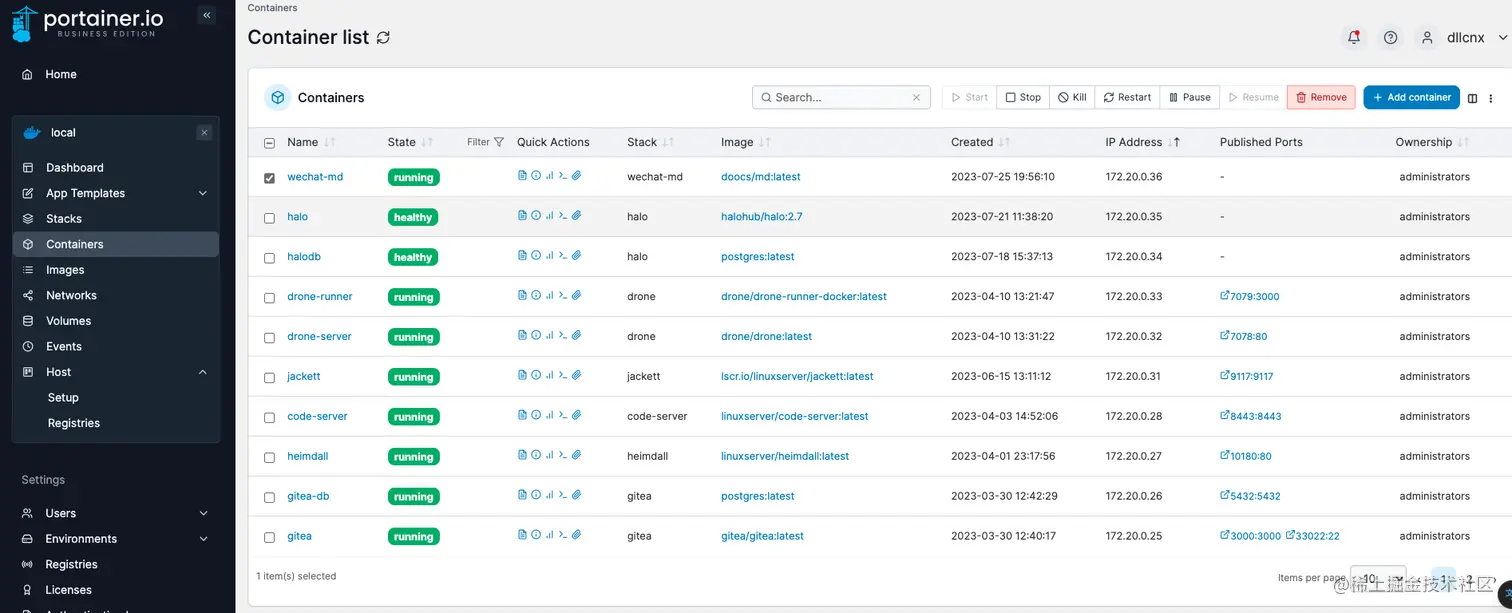
Task: Expand the Environments settings submenu
Action: pyautogui.click(x=203, y=539)
